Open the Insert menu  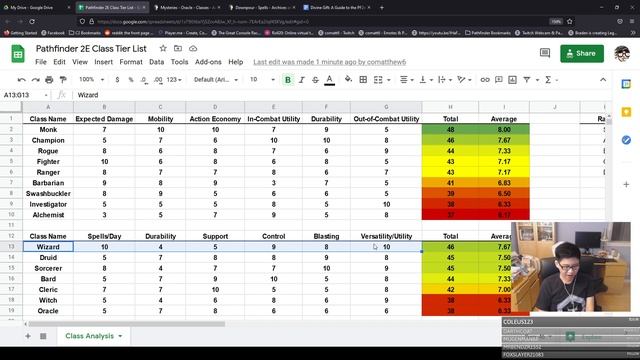(103, 62)
